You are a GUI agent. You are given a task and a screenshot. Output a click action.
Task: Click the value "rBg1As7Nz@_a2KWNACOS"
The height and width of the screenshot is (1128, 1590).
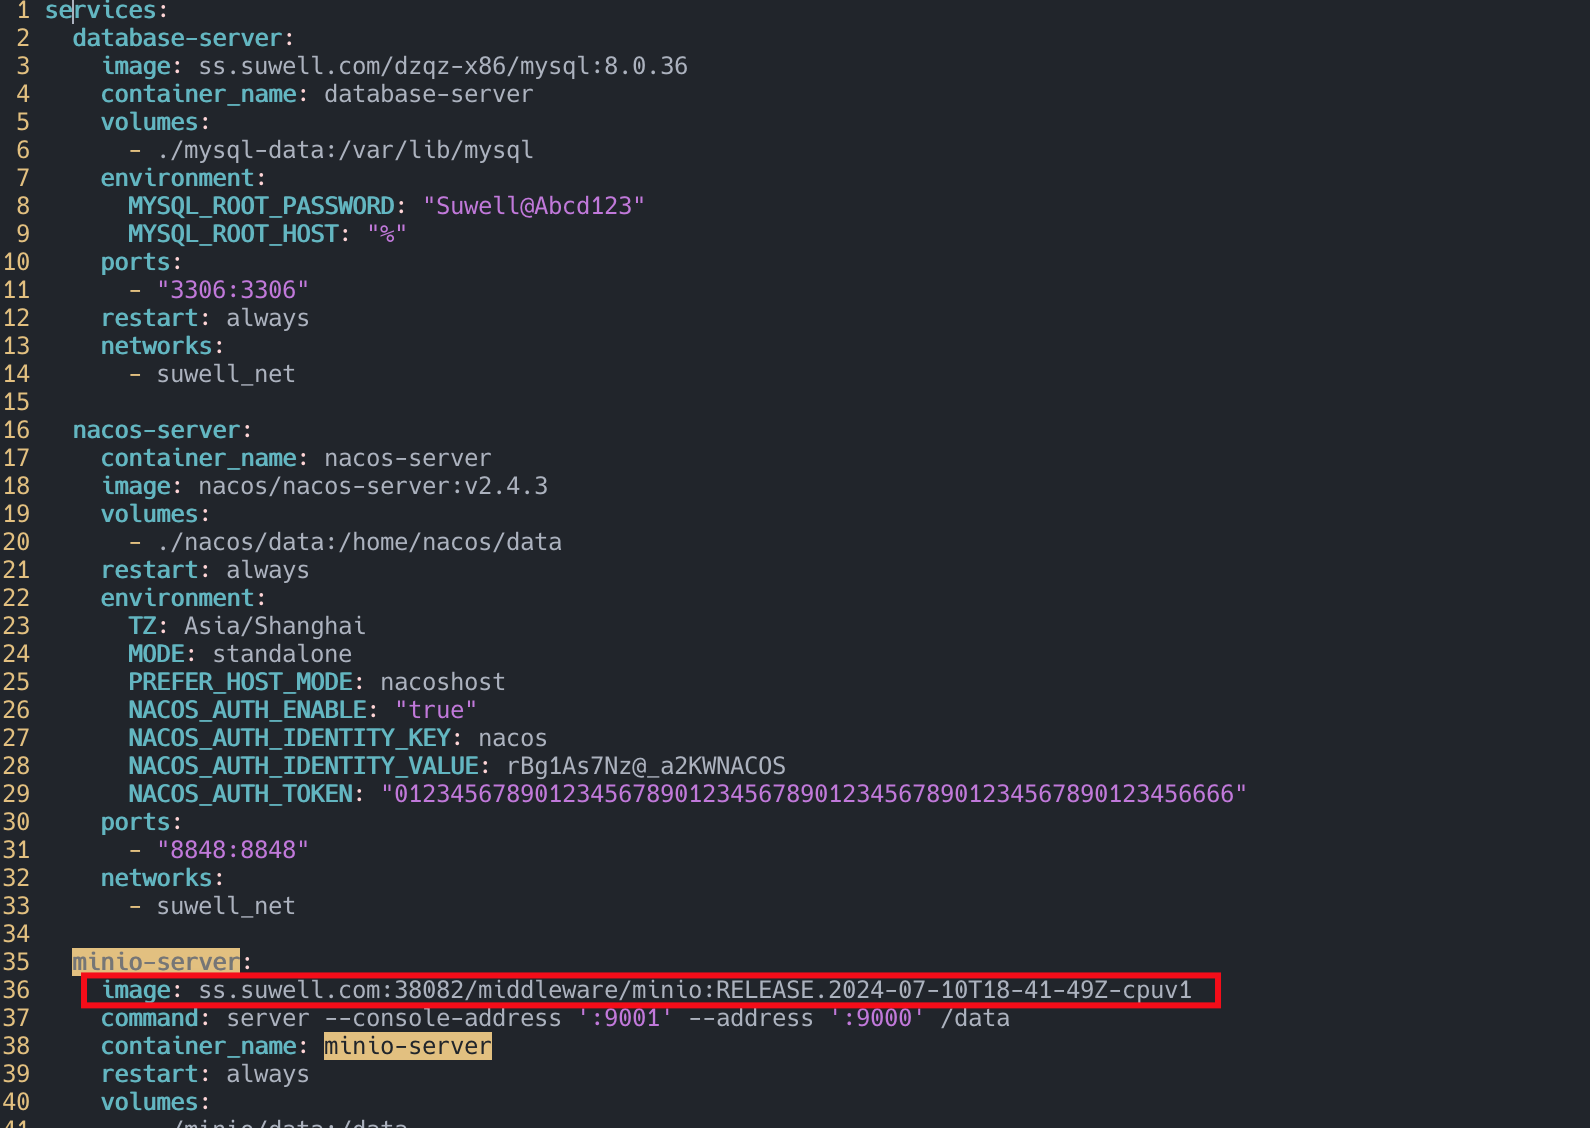646,766
